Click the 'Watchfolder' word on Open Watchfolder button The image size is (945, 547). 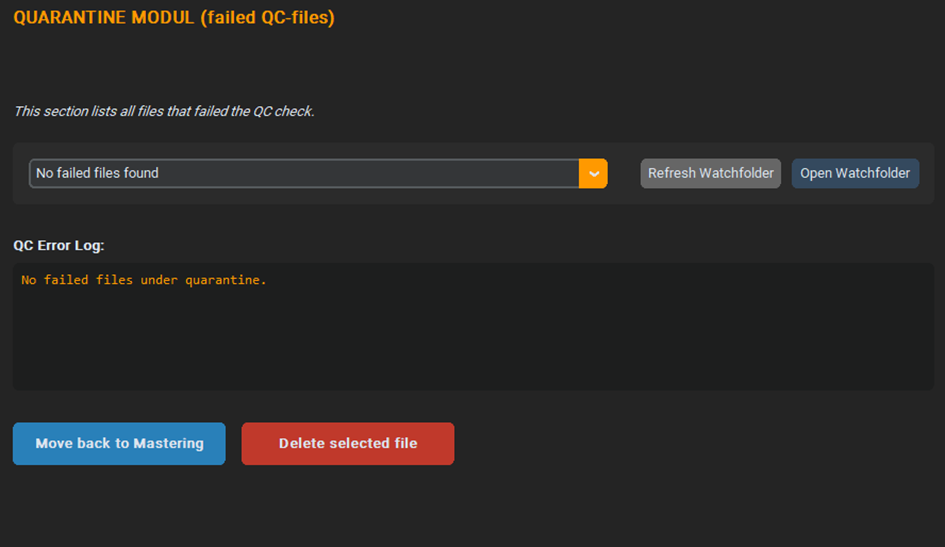(x=873, y=173)
